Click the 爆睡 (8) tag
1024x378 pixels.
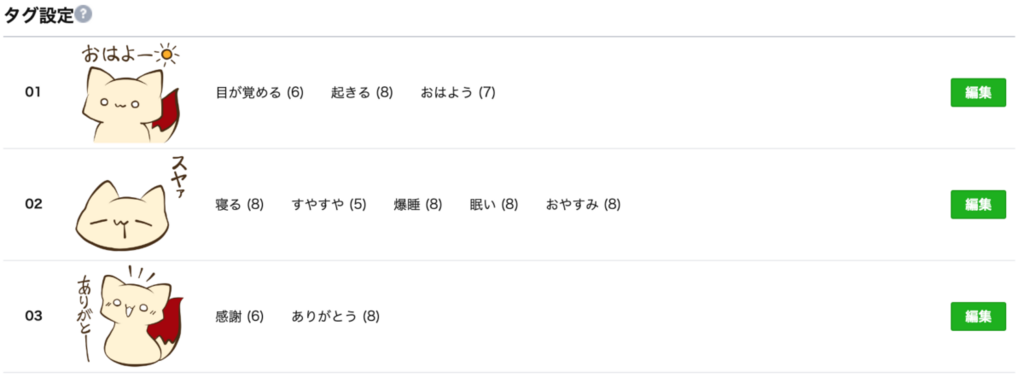[418, 205]
